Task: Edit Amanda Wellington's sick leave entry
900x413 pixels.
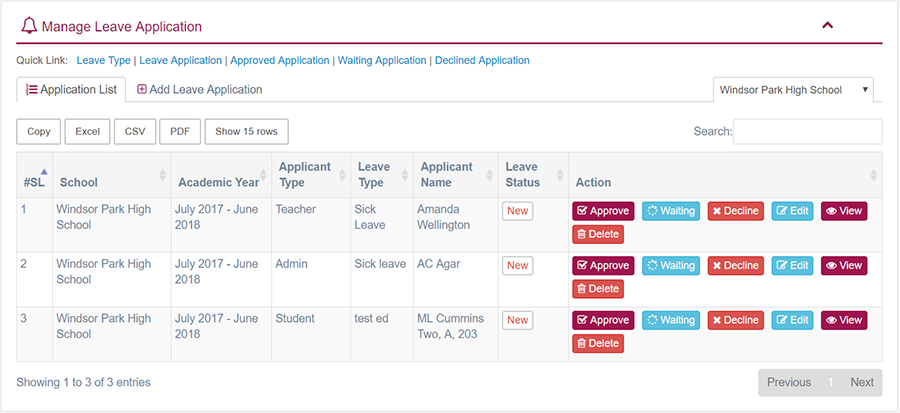Action: [x=792, y=211]
